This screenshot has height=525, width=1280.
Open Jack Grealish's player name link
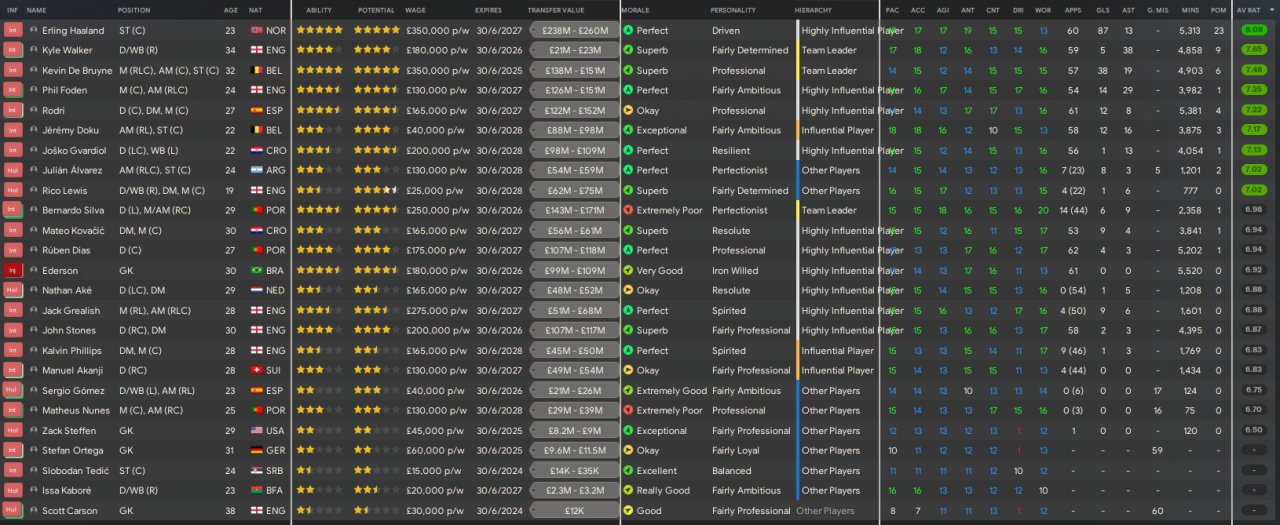[x=71, y=310]
